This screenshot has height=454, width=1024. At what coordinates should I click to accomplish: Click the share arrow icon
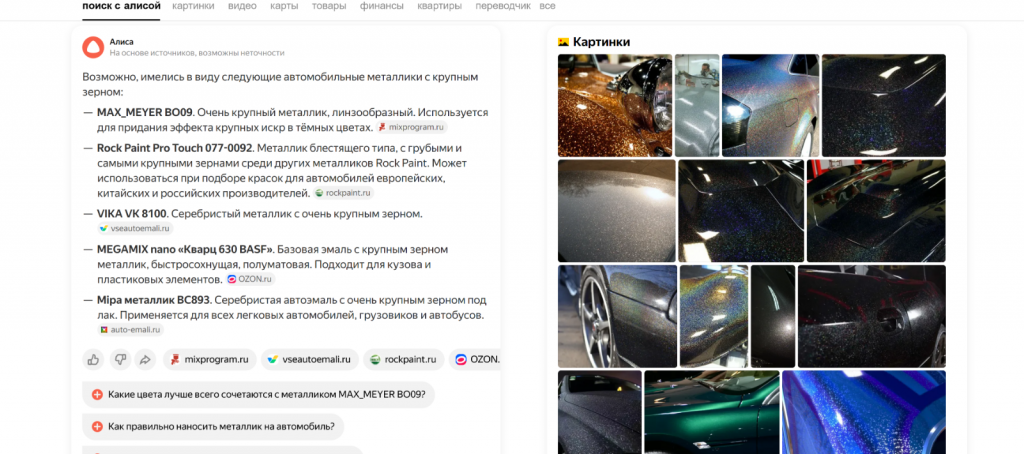[145, 359]
